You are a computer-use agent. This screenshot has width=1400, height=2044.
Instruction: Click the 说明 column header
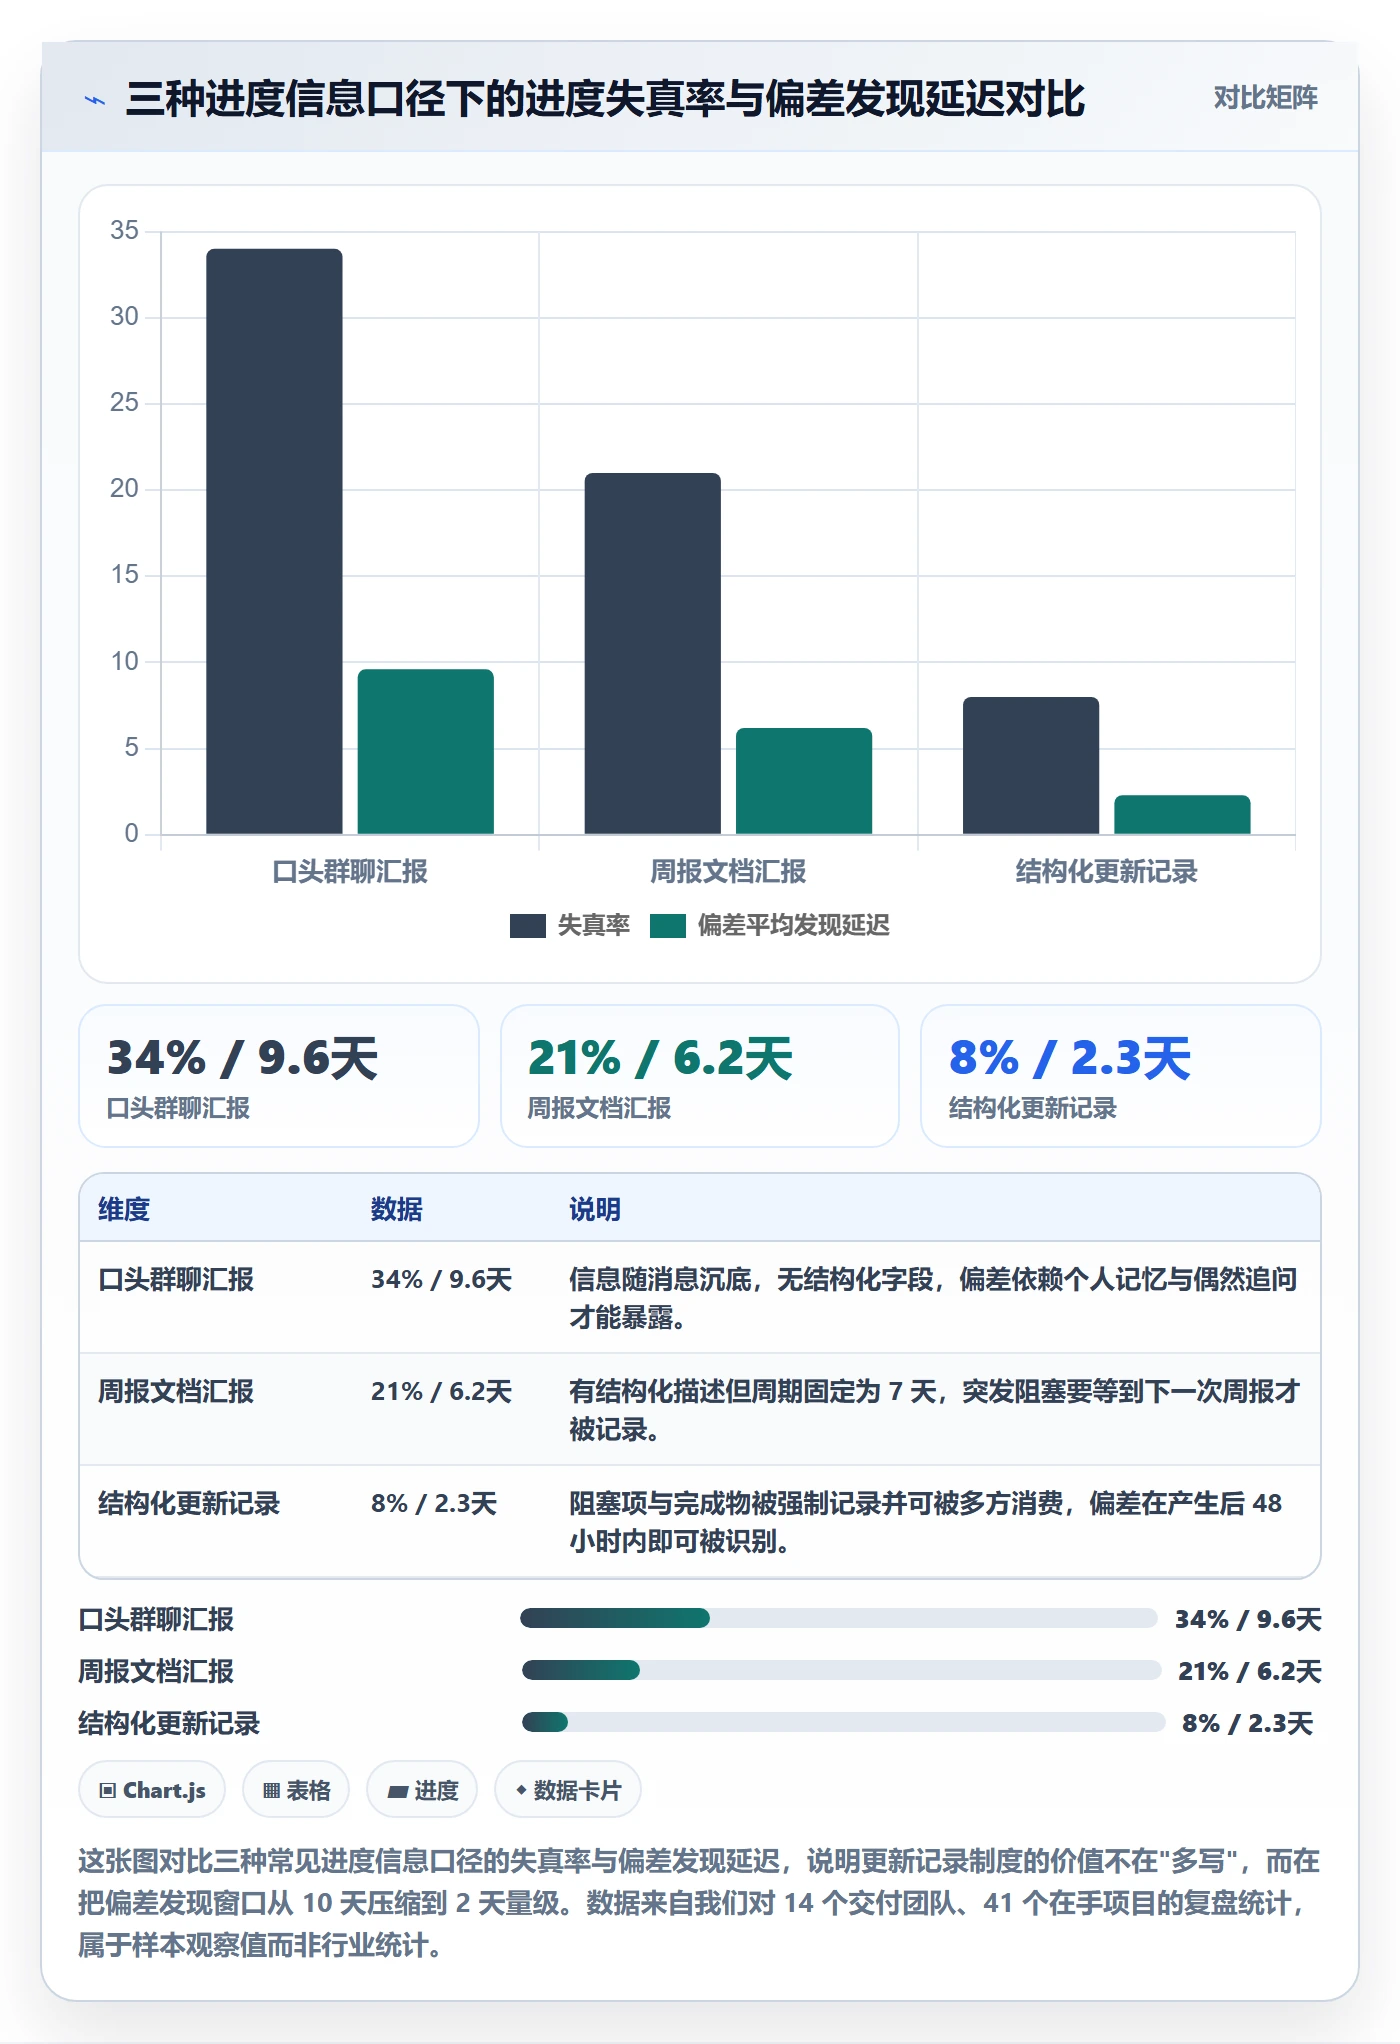click(x=595, y=1210)
